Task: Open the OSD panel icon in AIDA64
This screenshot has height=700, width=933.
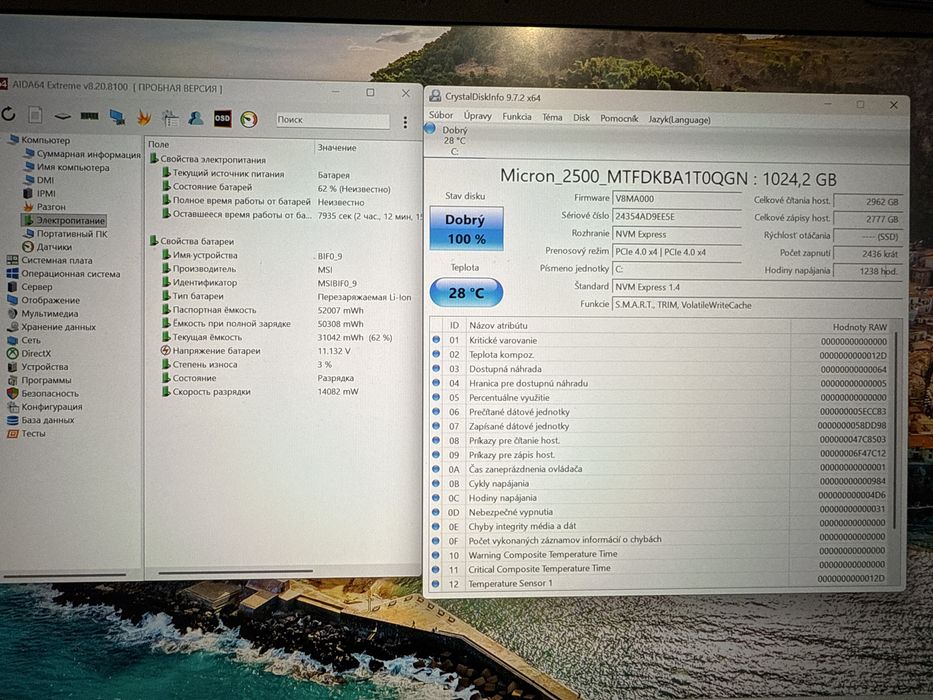Action: click(223, 118)
